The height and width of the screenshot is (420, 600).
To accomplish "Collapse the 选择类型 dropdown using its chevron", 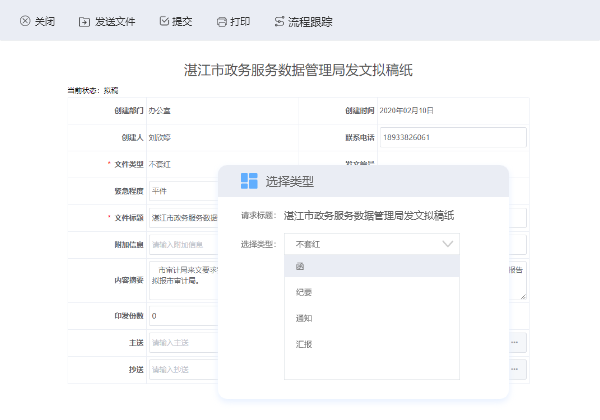I will click(447, 243).
